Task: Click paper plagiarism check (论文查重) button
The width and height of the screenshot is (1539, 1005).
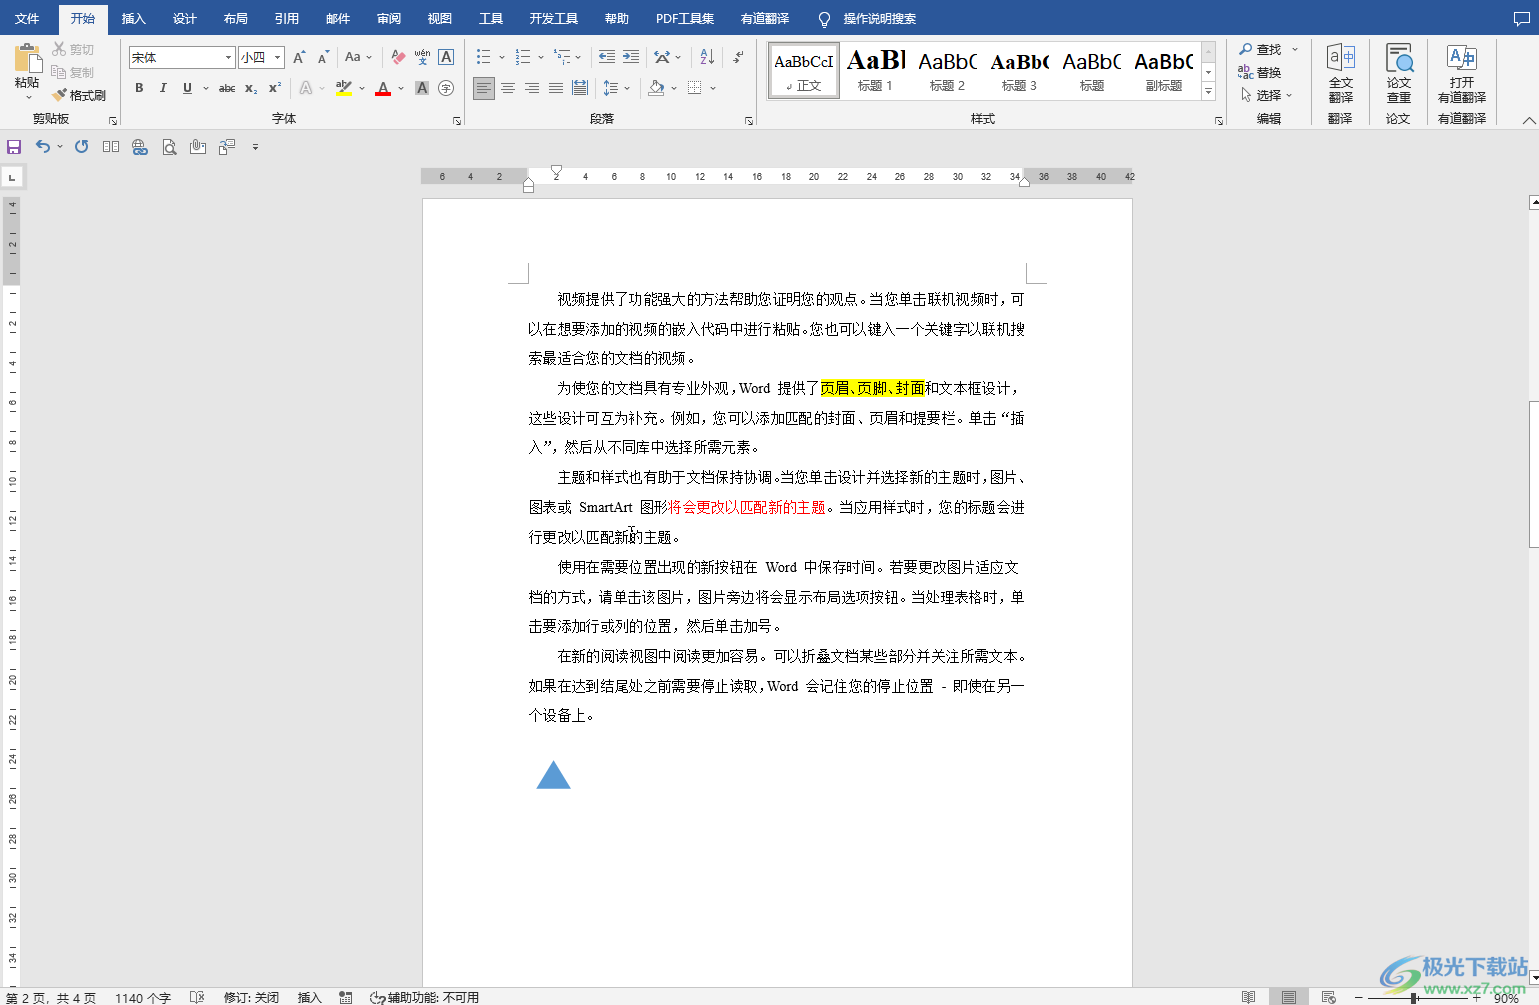Action: pyautogui.click(x=1399, y=74)
